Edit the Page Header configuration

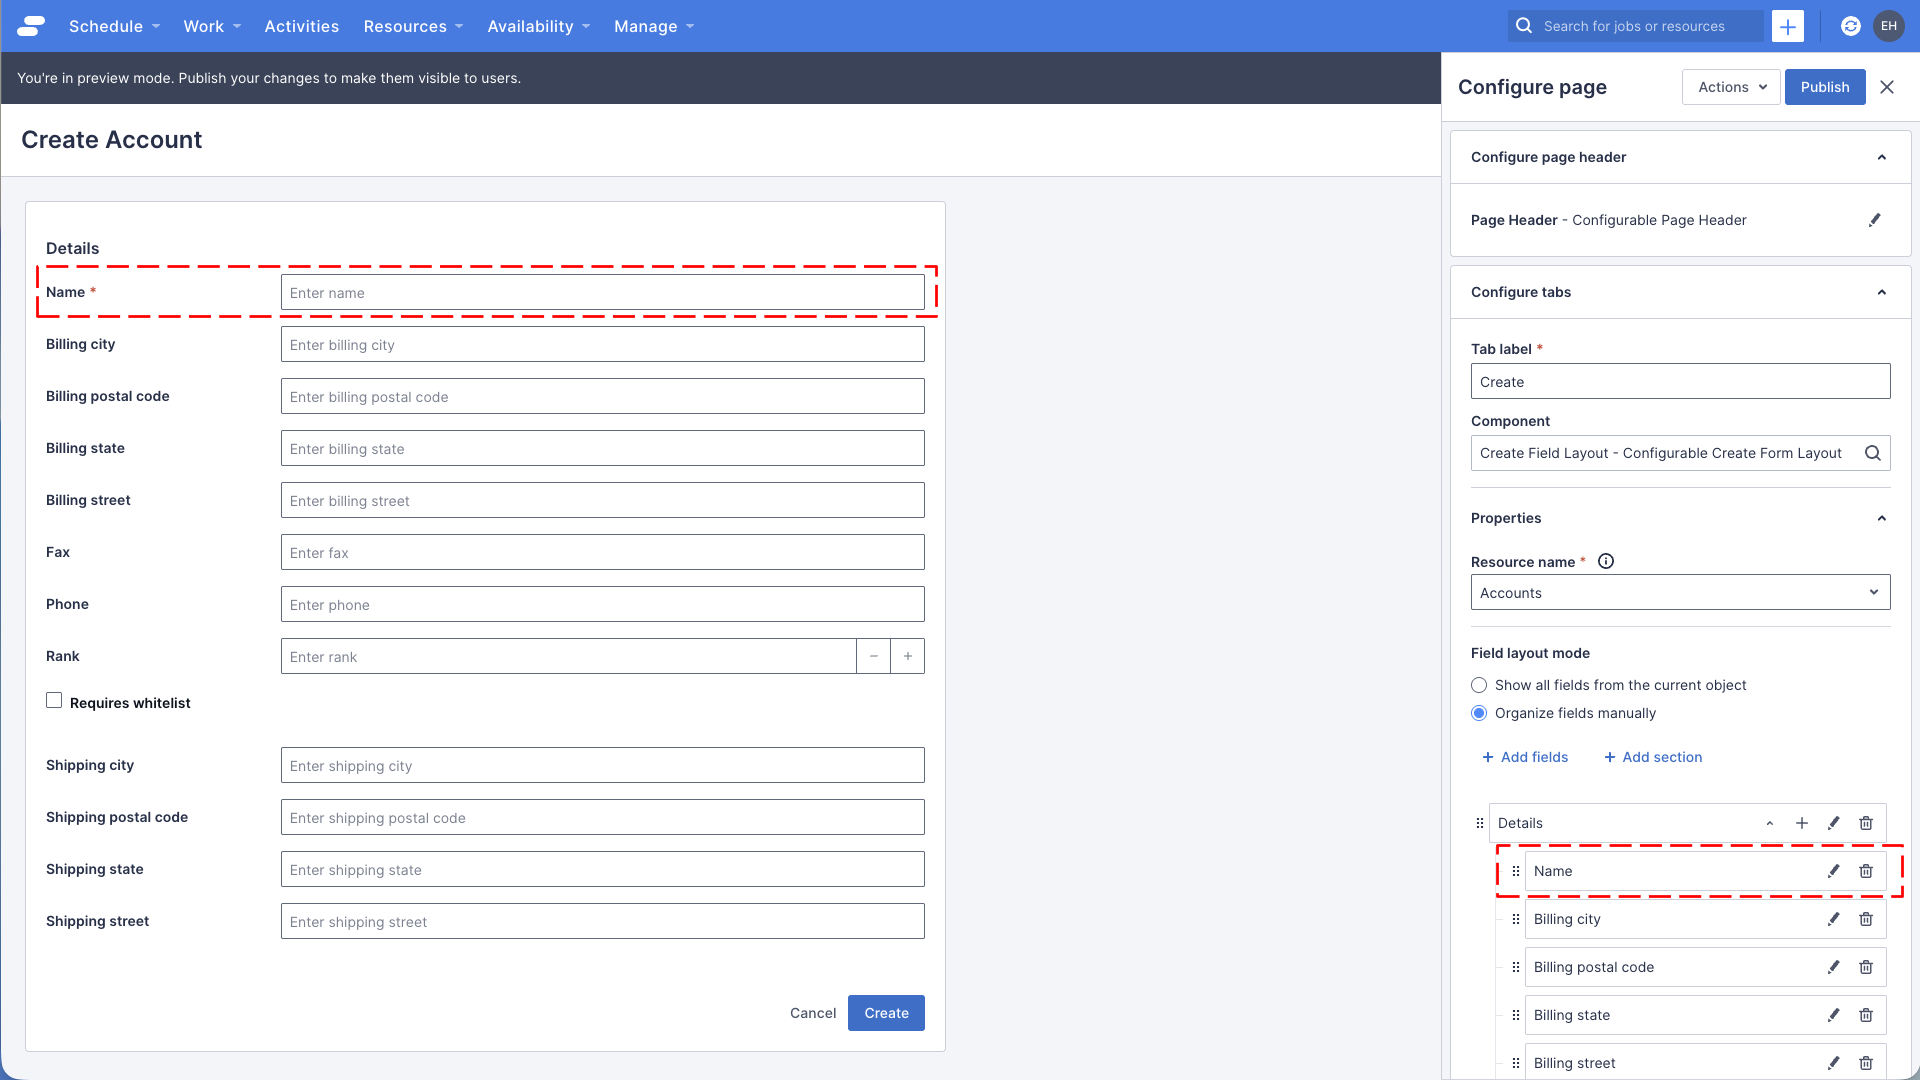pyautogui.click(x=1876, y=220)
